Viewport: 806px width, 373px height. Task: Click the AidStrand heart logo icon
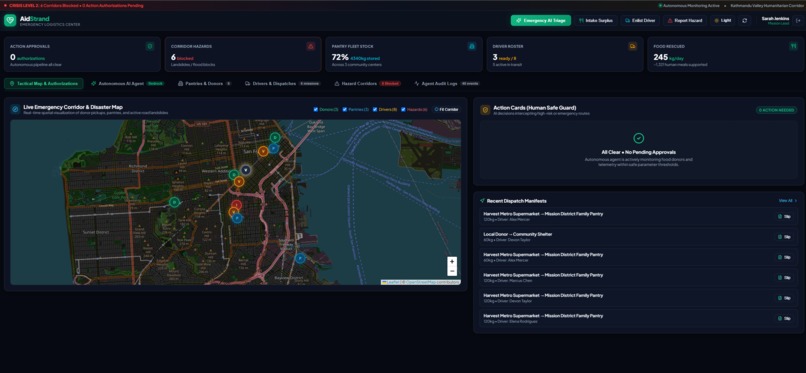(10, 21)
